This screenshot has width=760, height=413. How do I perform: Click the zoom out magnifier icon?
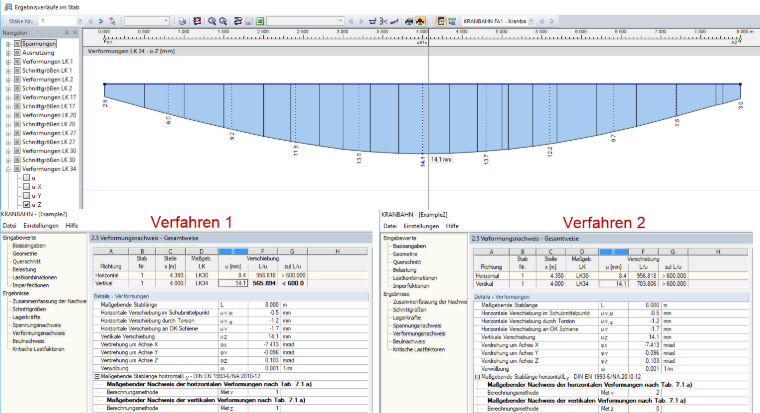tap(223, 21)
